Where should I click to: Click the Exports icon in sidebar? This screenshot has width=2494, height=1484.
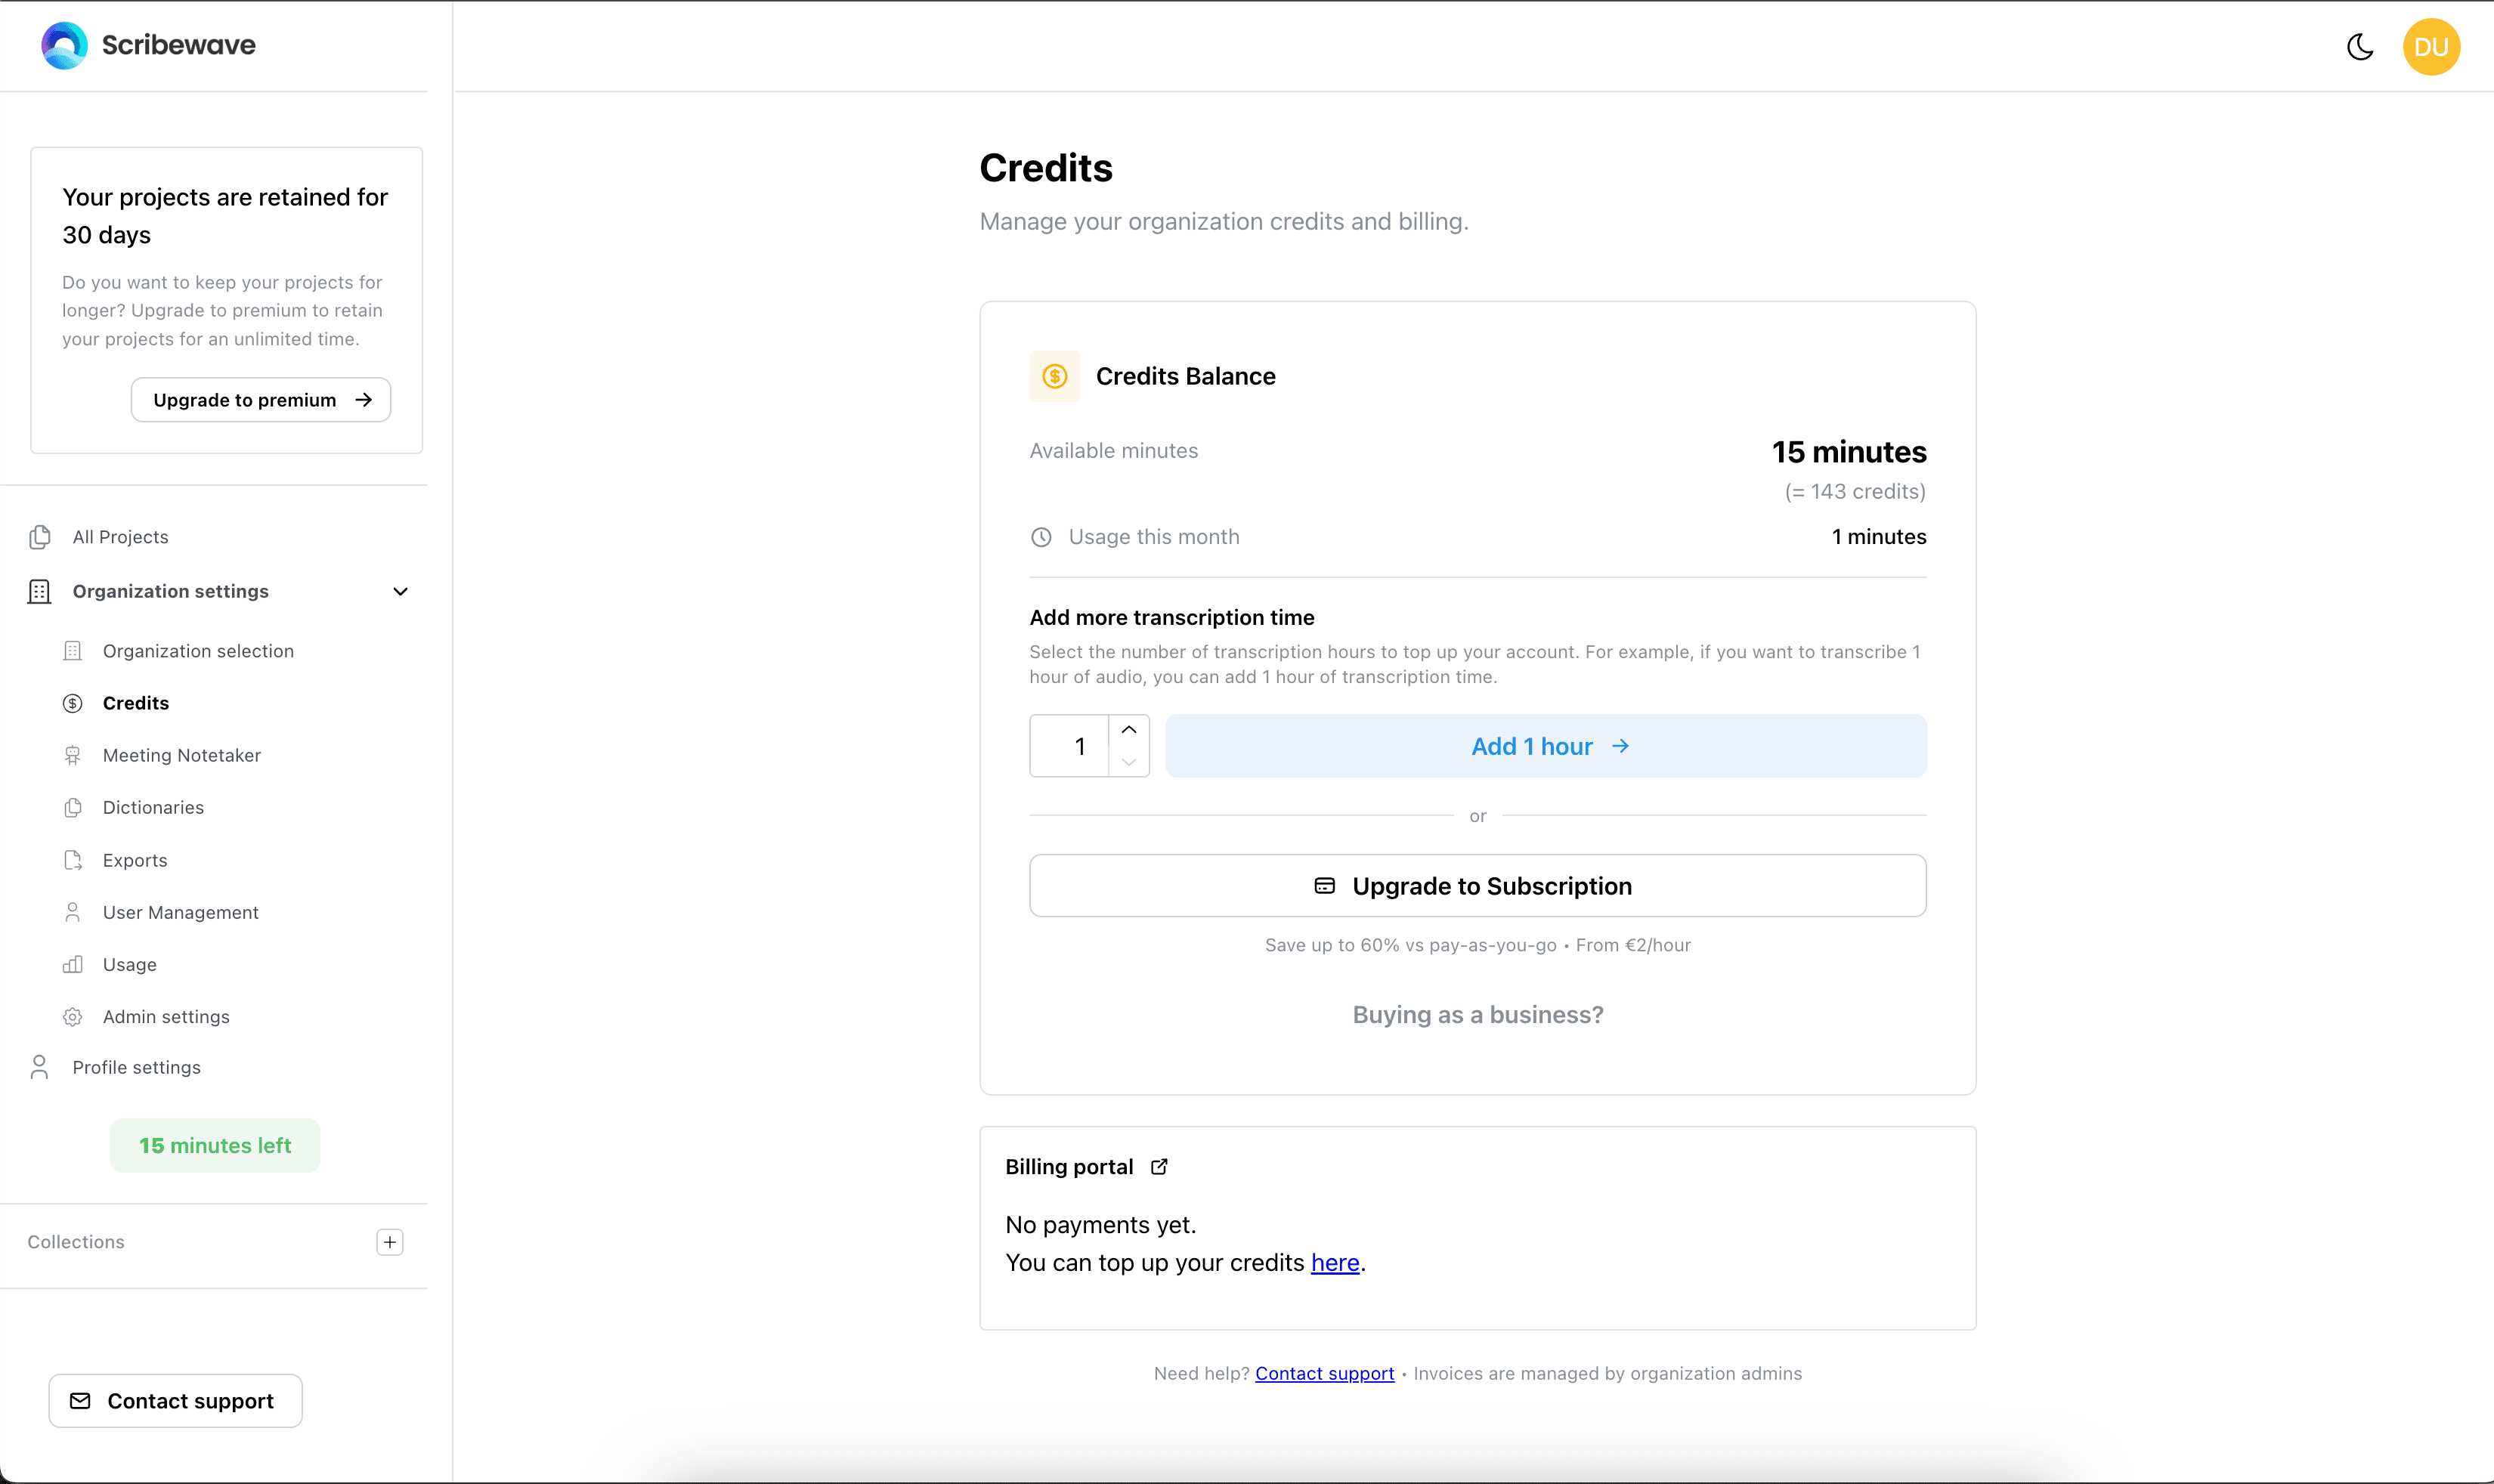click(73, 859)
